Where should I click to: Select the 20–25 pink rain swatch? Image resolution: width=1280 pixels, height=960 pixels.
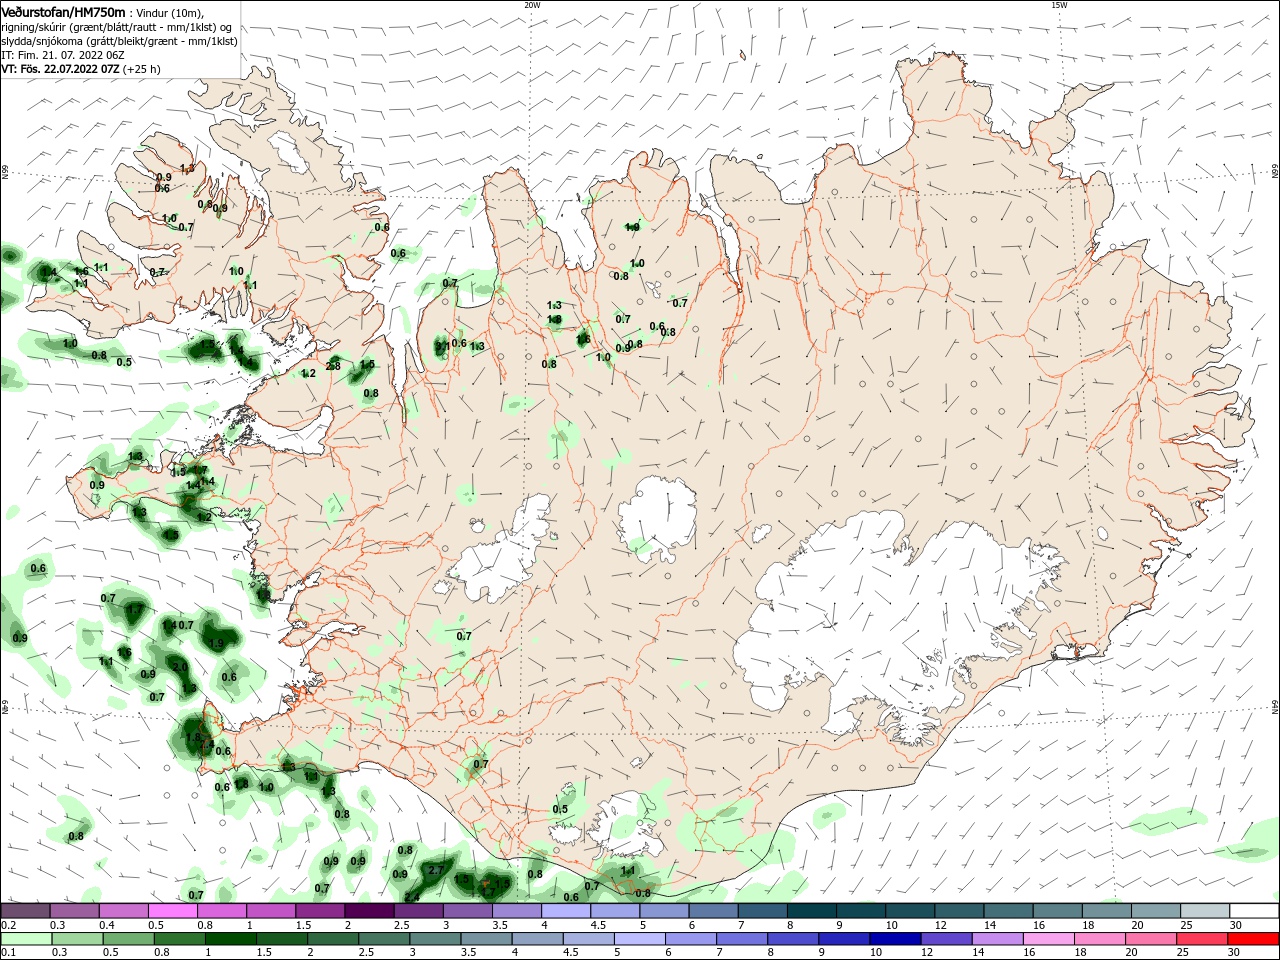1153,939
